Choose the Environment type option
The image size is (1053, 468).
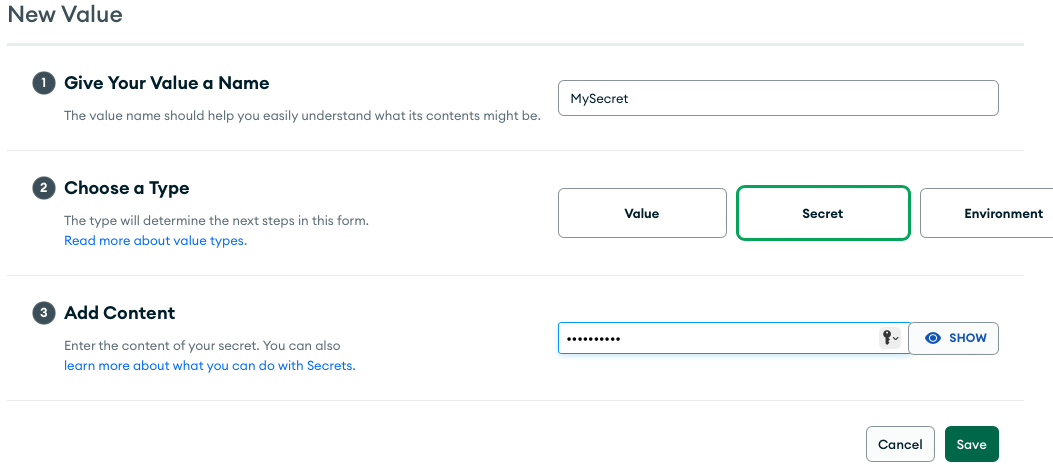point(987,213)
